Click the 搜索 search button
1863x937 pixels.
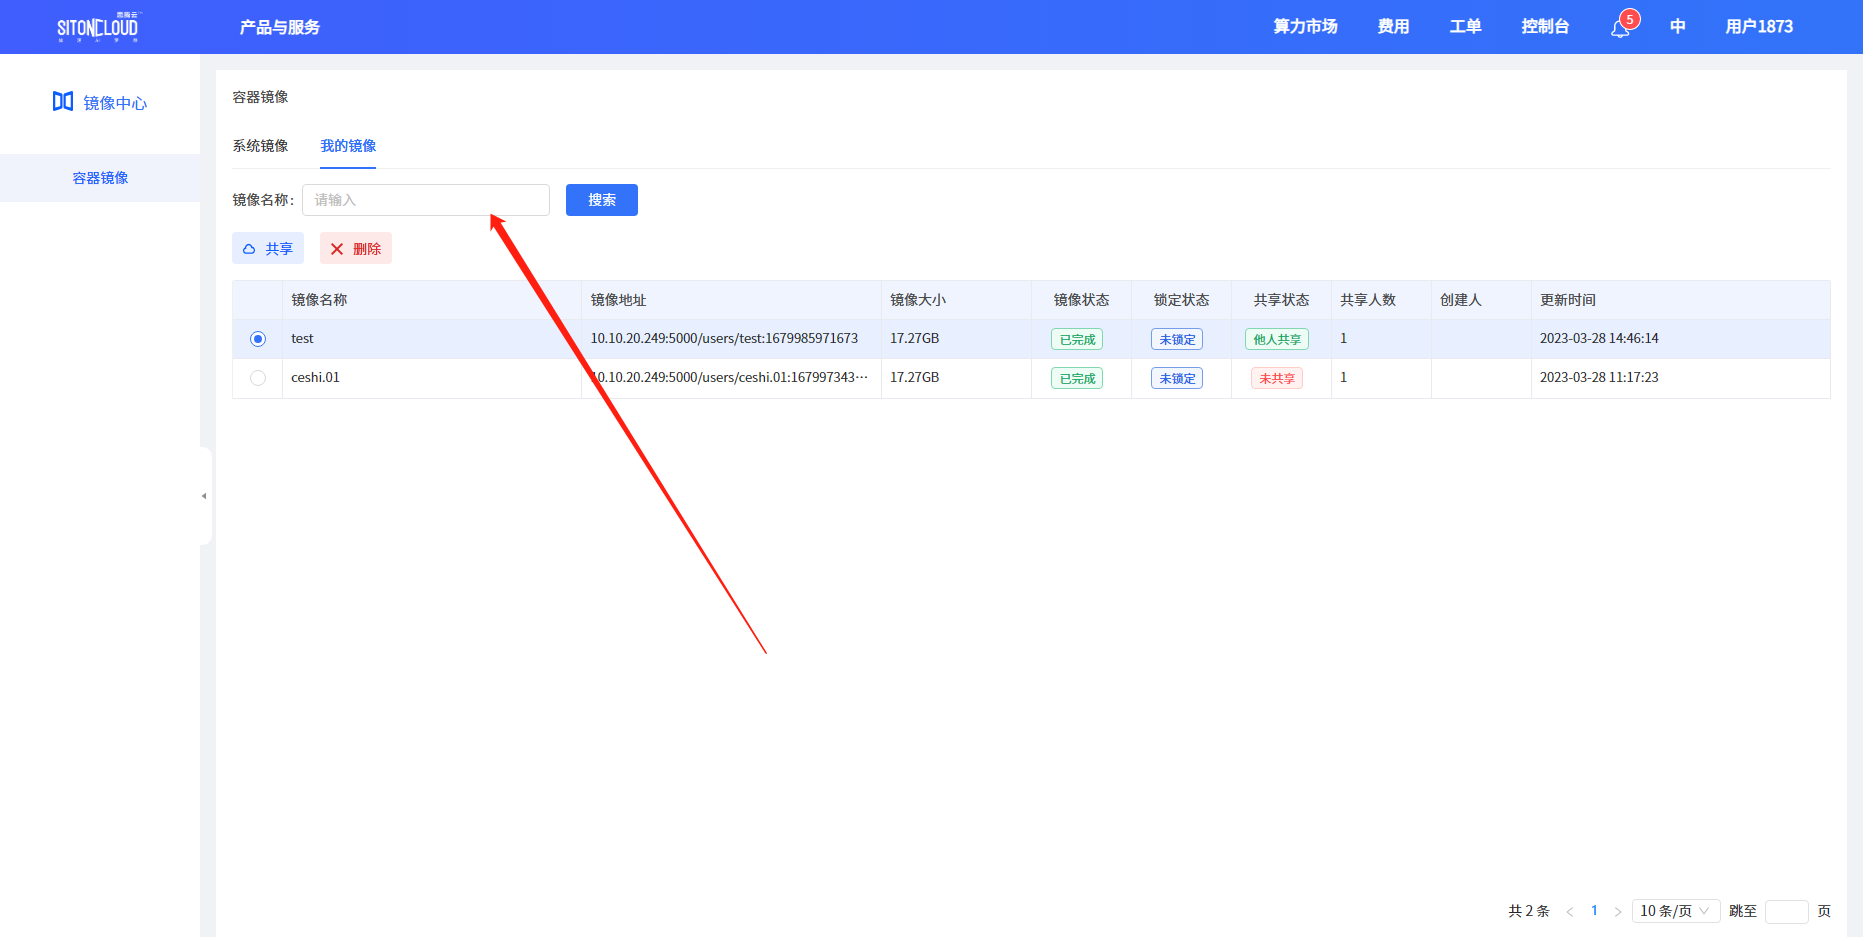click(x=601, y=200)
